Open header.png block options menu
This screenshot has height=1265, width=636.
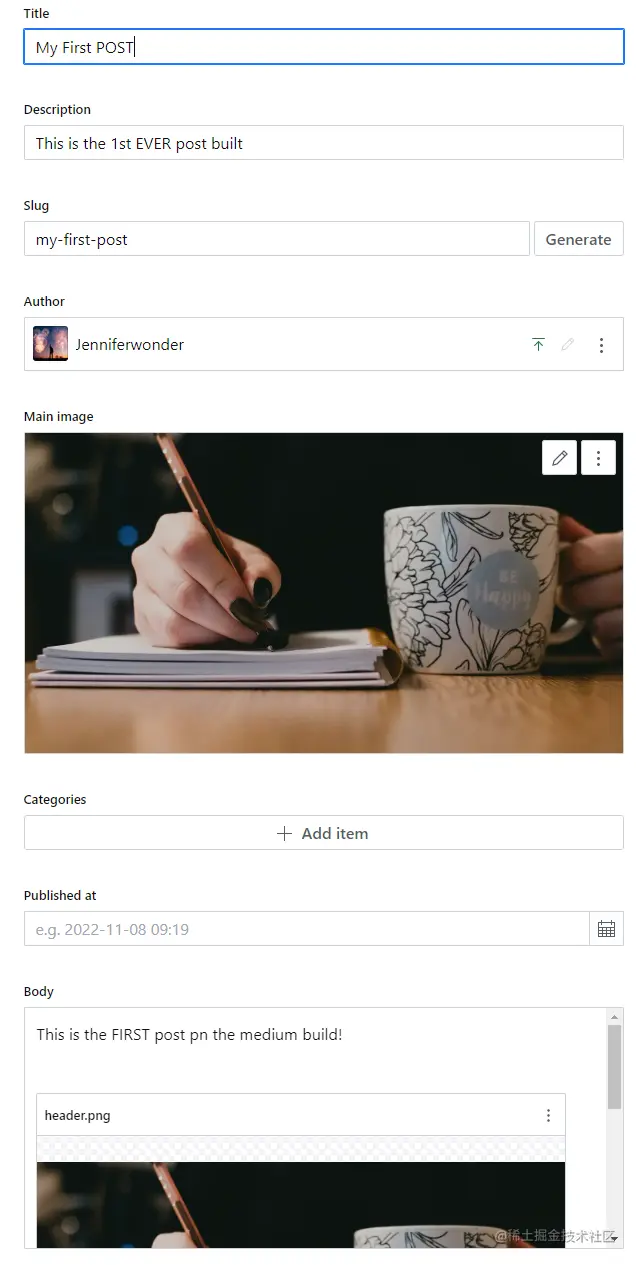[x=548, y=1115]
